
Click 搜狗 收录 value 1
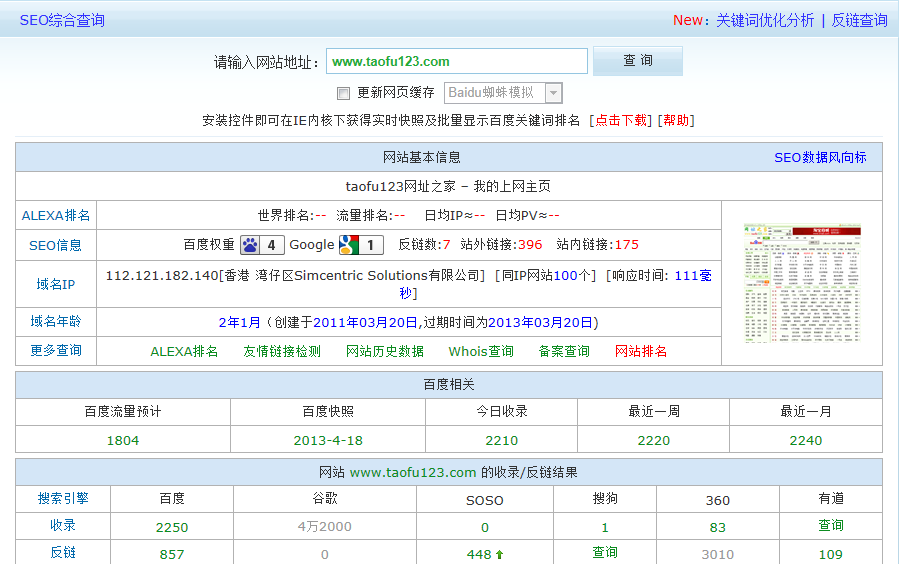coord(605,527)
